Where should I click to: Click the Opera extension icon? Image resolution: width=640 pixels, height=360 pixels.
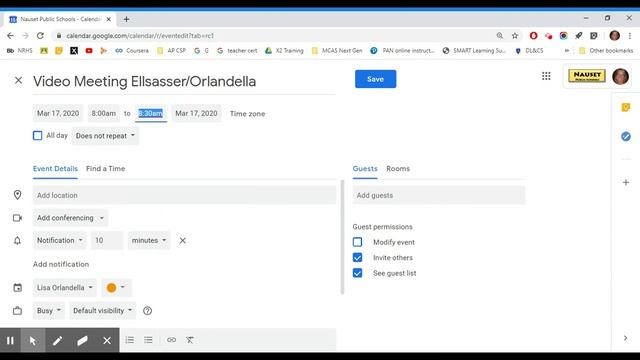[x=533, y=36]
